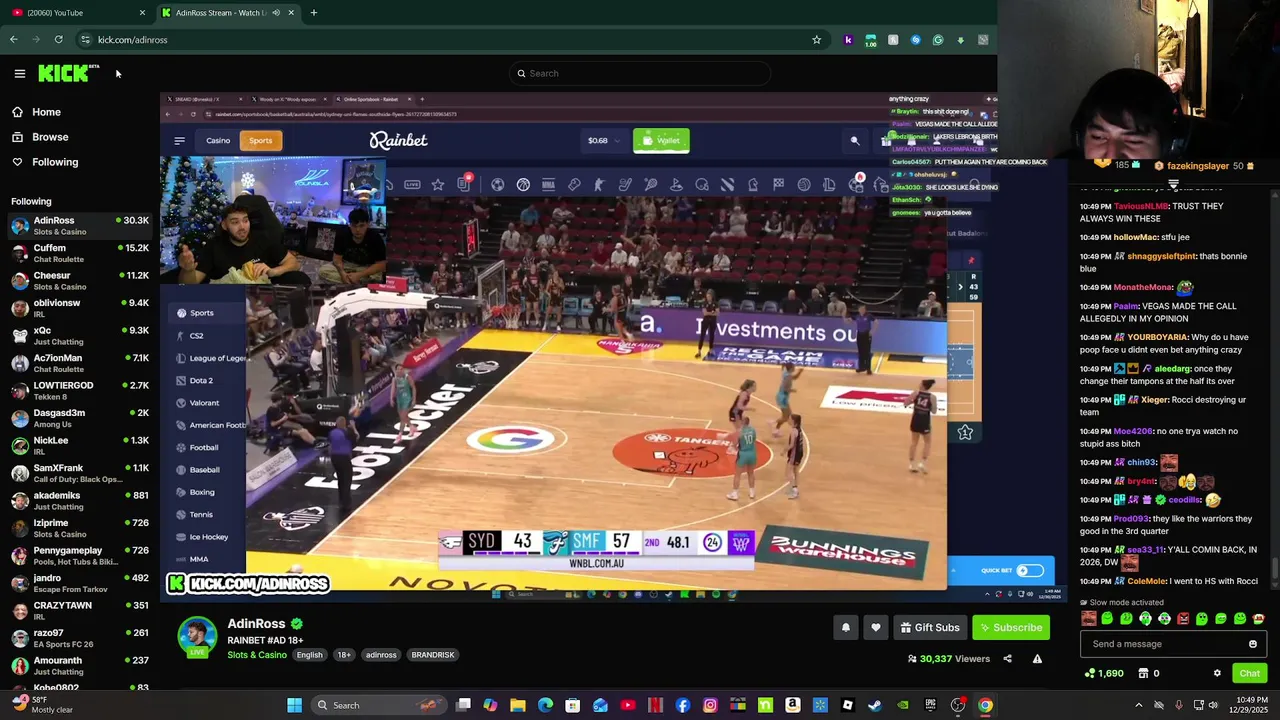
Task: Click the adinross tag
Action: point(381,655)
